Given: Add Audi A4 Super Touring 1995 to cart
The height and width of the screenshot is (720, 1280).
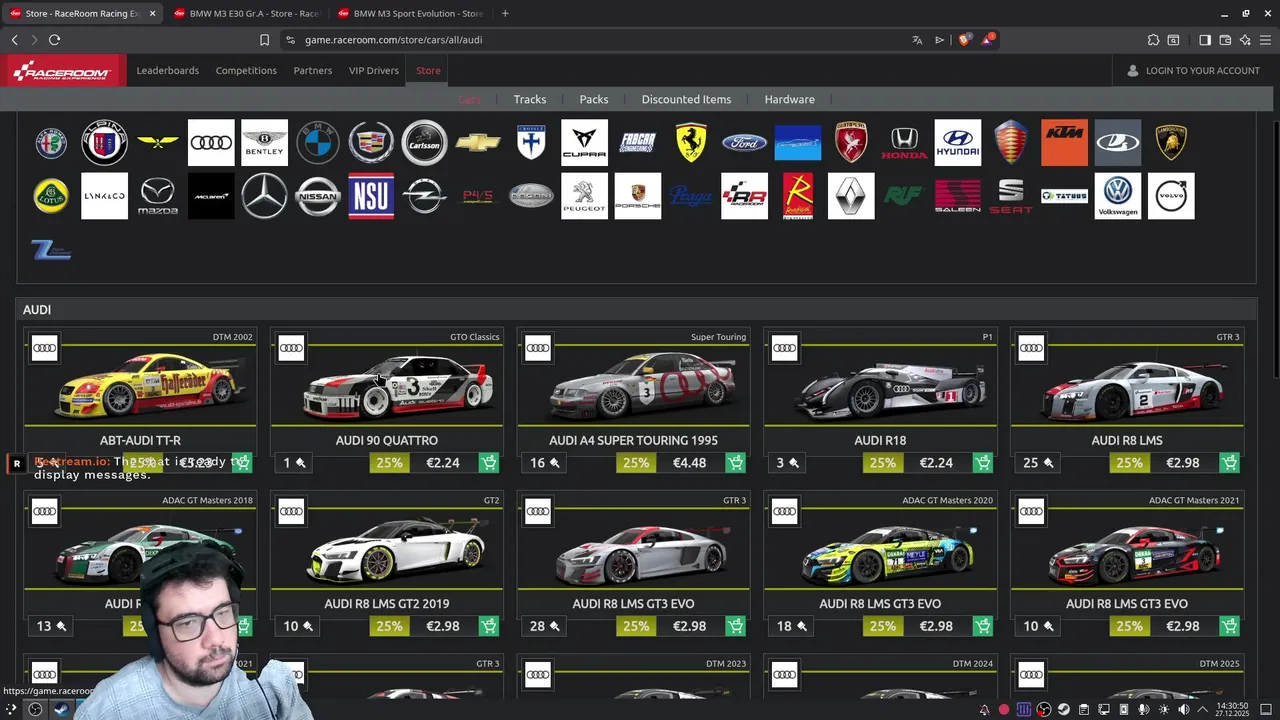Looking at the screenshot, I should (x=736, y=463).
